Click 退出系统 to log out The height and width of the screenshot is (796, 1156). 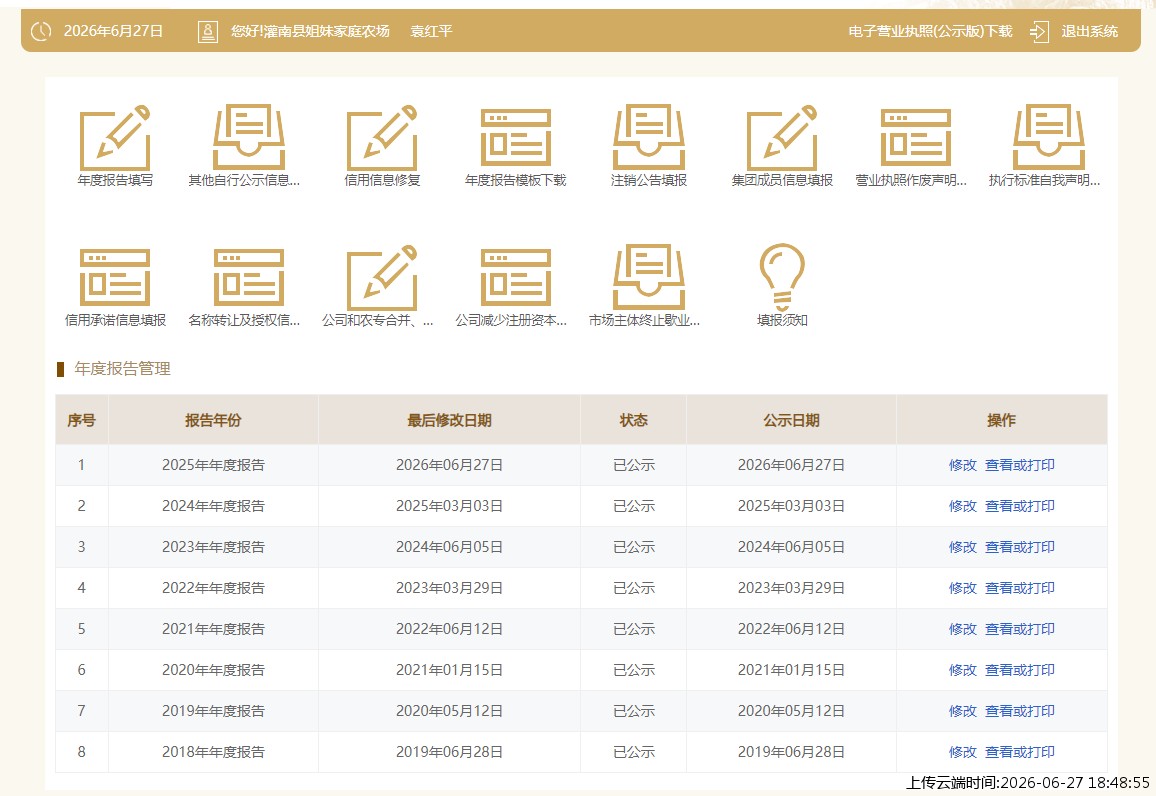click(x=1090, y=31)
